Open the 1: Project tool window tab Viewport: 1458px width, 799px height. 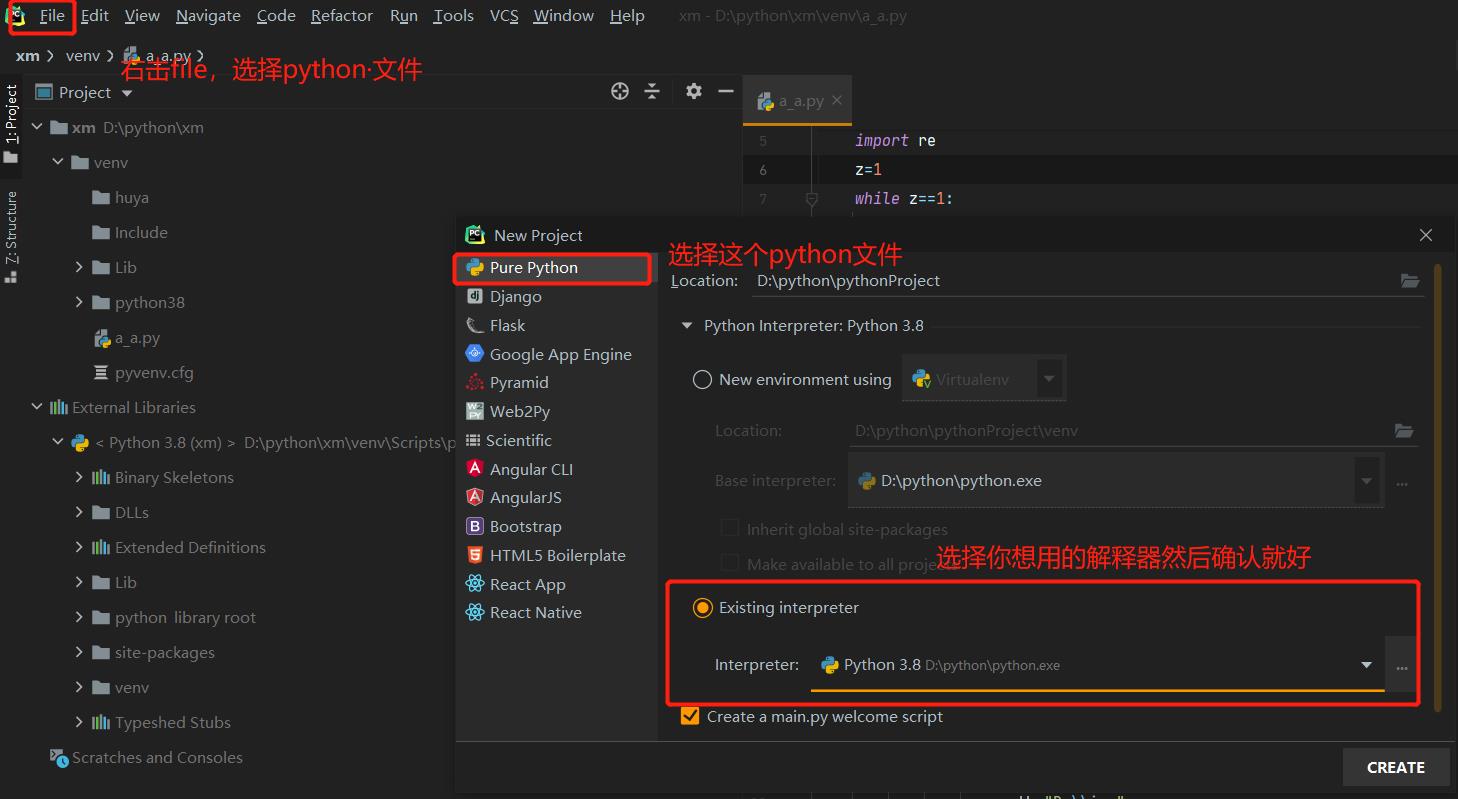point(11,123)
